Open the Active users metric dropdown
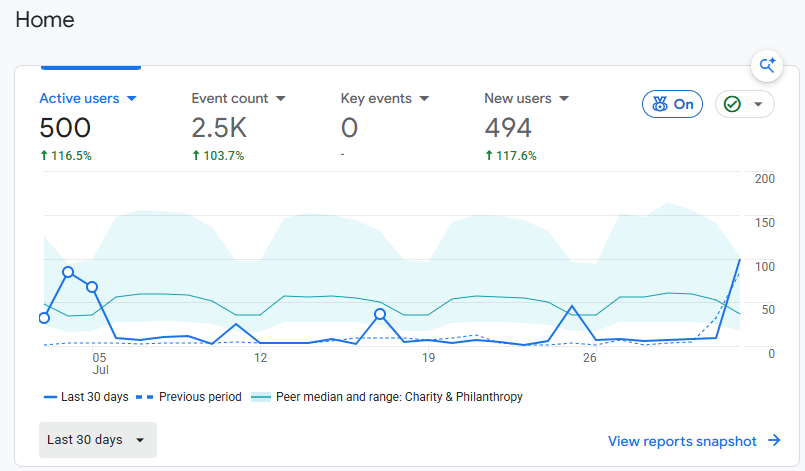This screenshot has height=471, width=805. tap(131, 99)
